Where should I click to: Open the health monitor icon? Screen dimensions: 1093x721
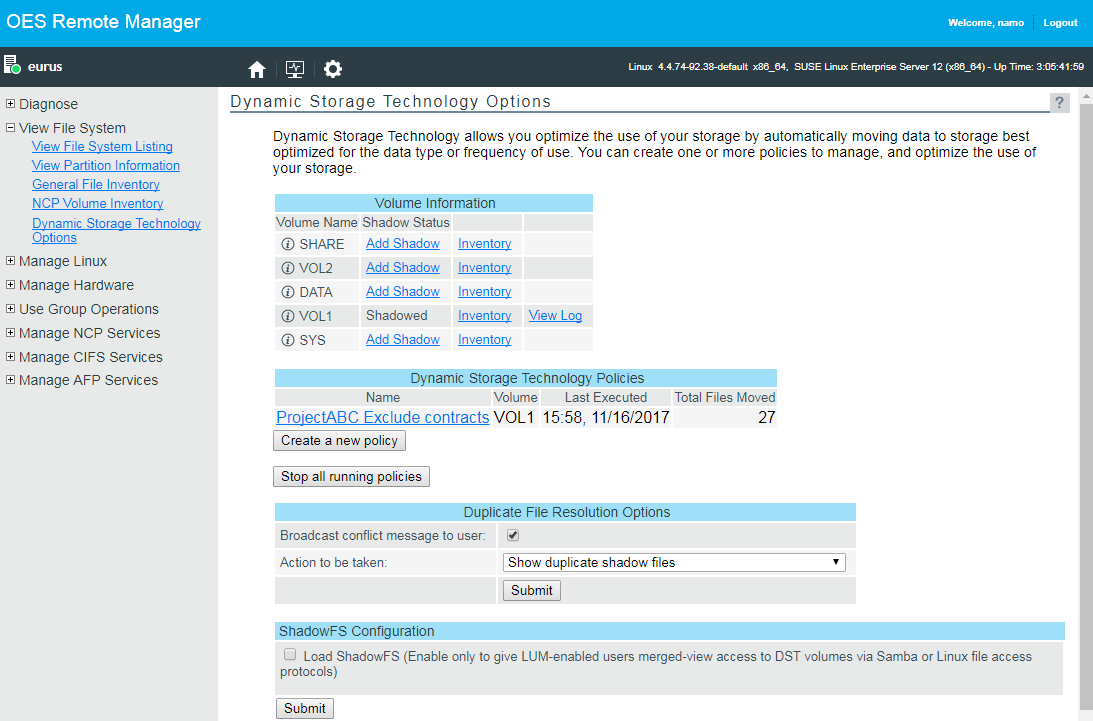pyautogui.click(x=294, y=69)
